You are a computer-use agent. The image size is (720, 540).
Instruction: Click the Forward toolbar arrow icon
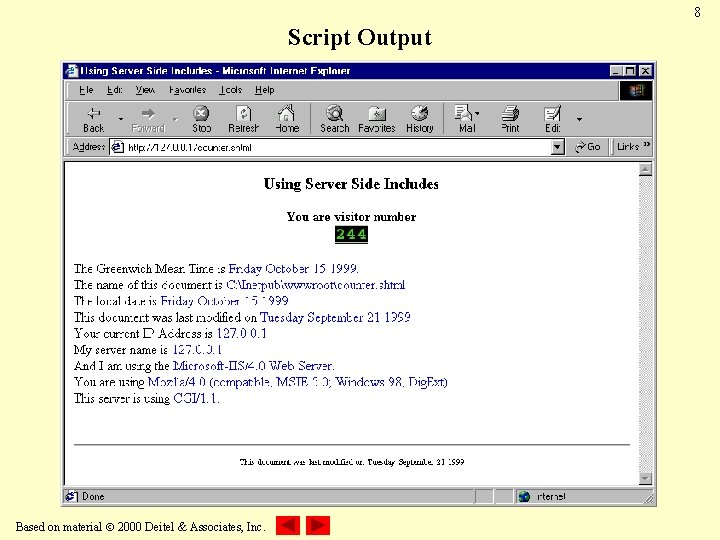pos(148,113)
